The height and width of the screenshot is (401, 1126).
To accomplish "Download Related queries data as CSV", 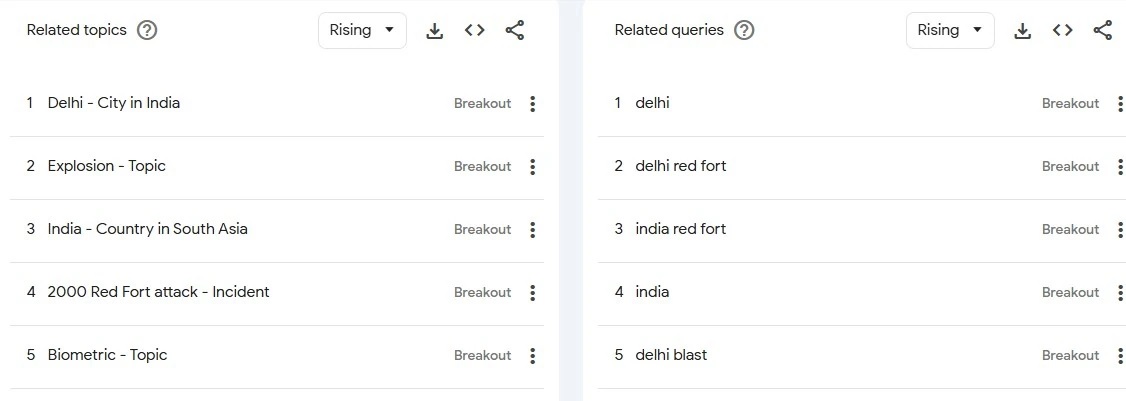I will point(1022,31).
